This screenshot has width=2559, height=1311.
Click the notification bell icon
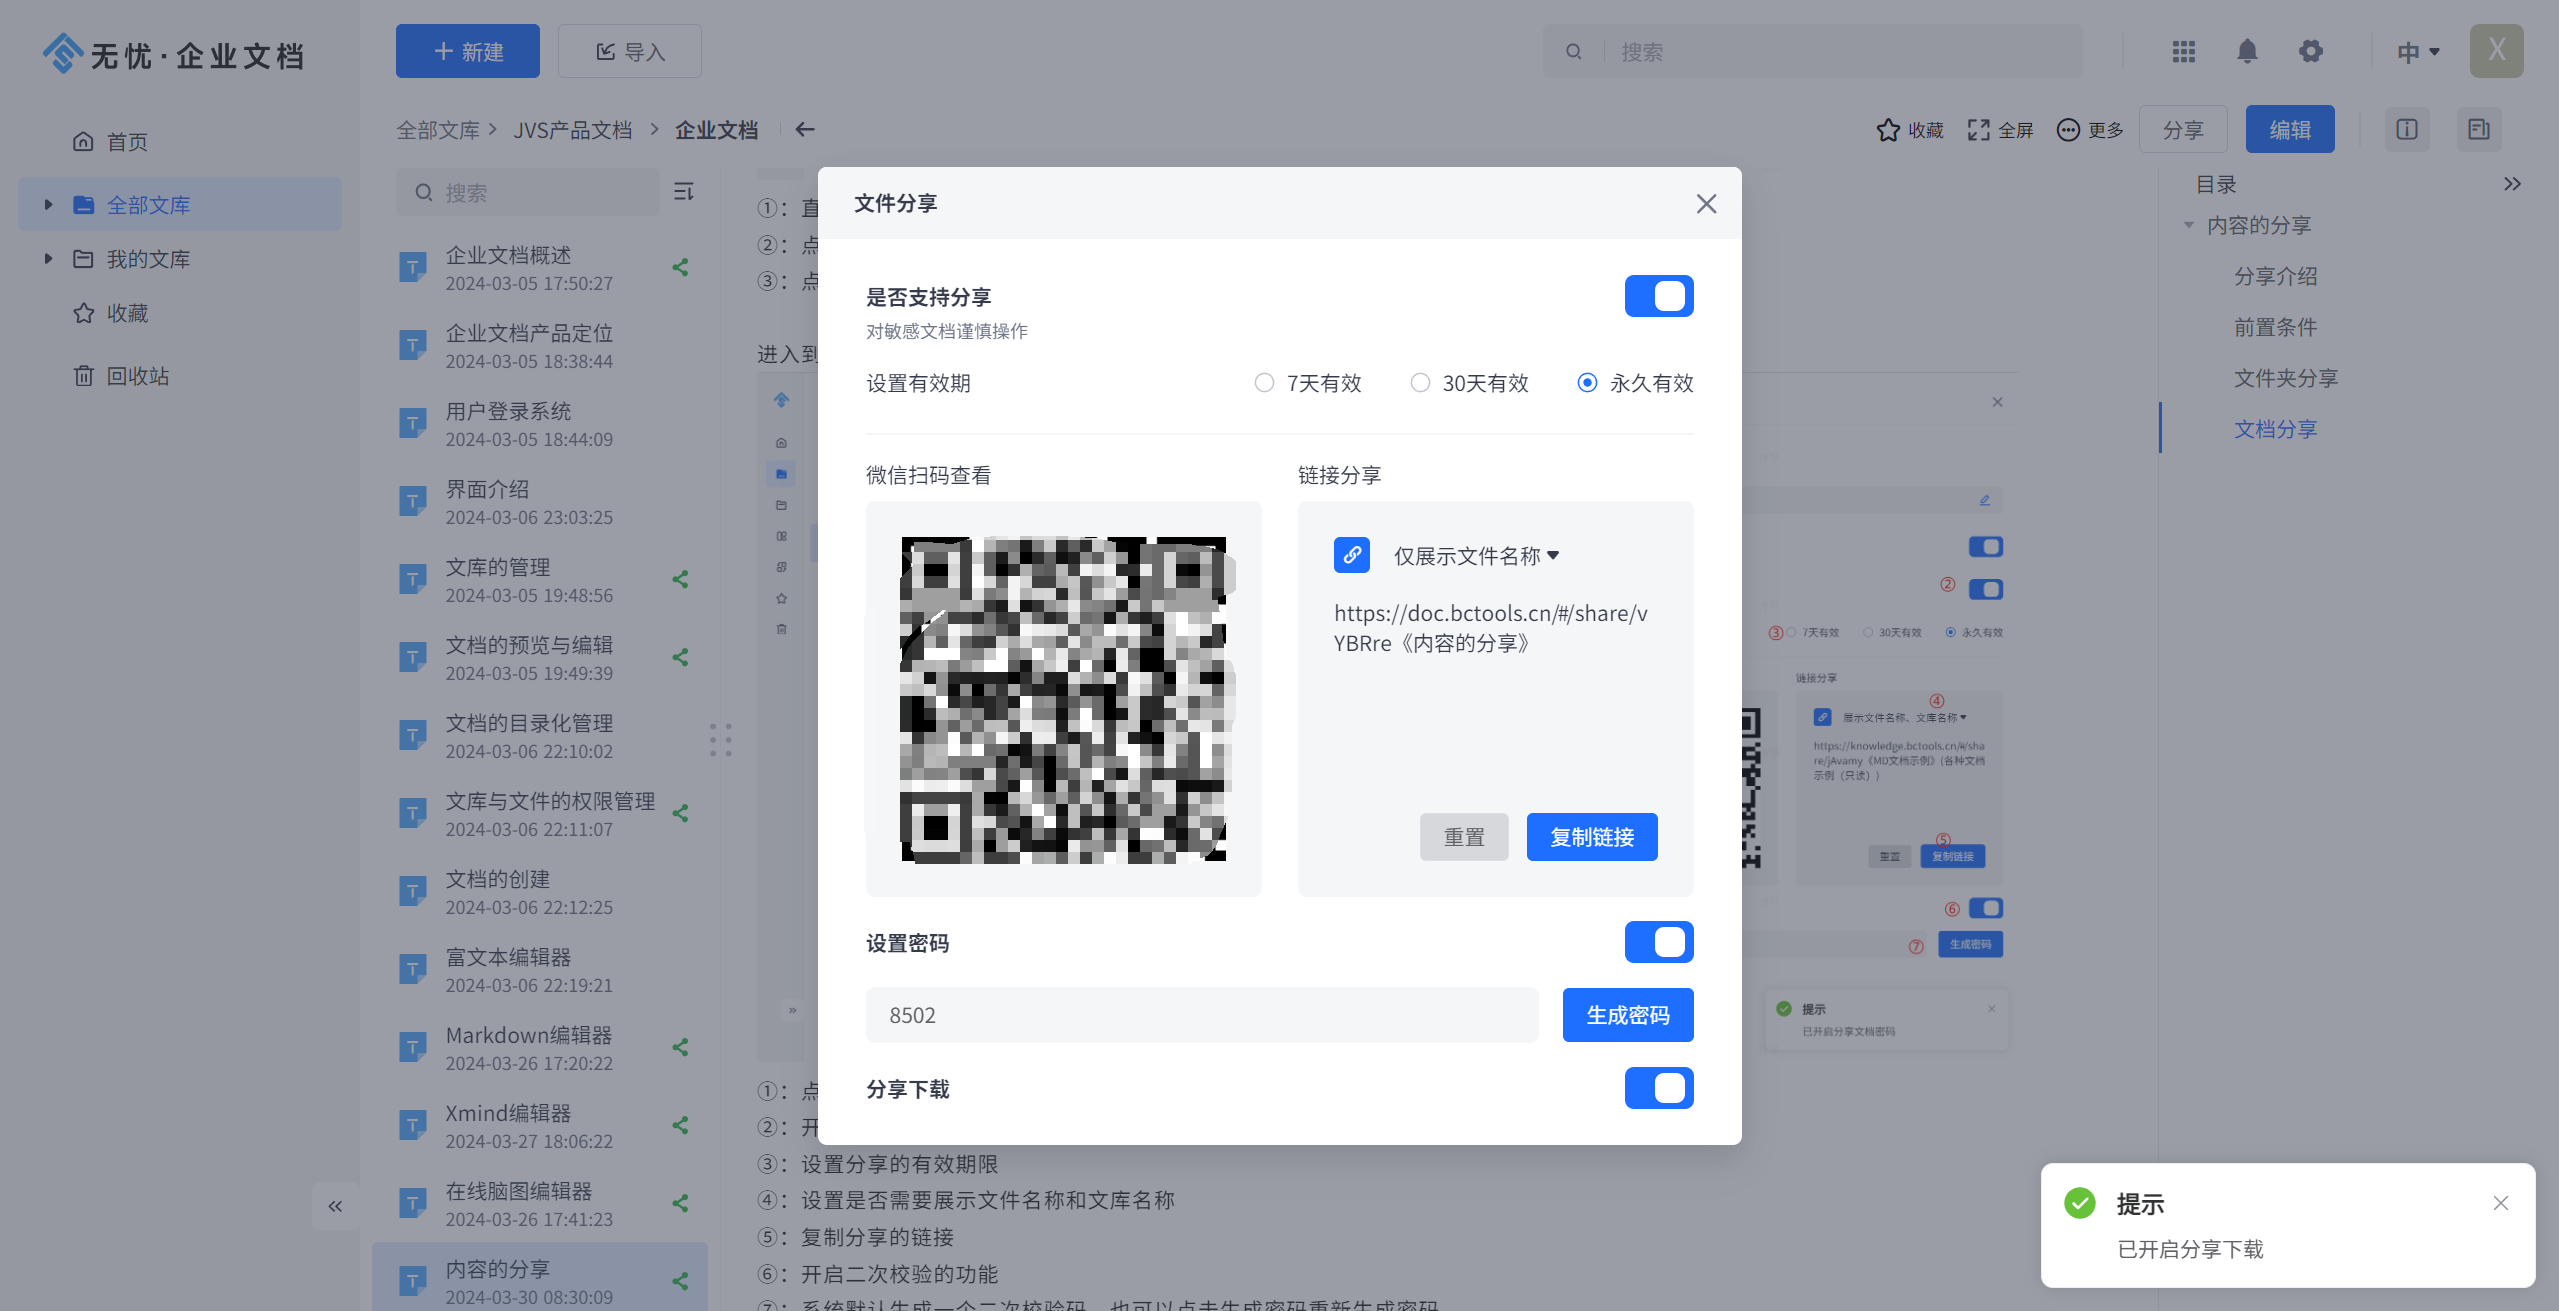click(x=2247, y=51)
